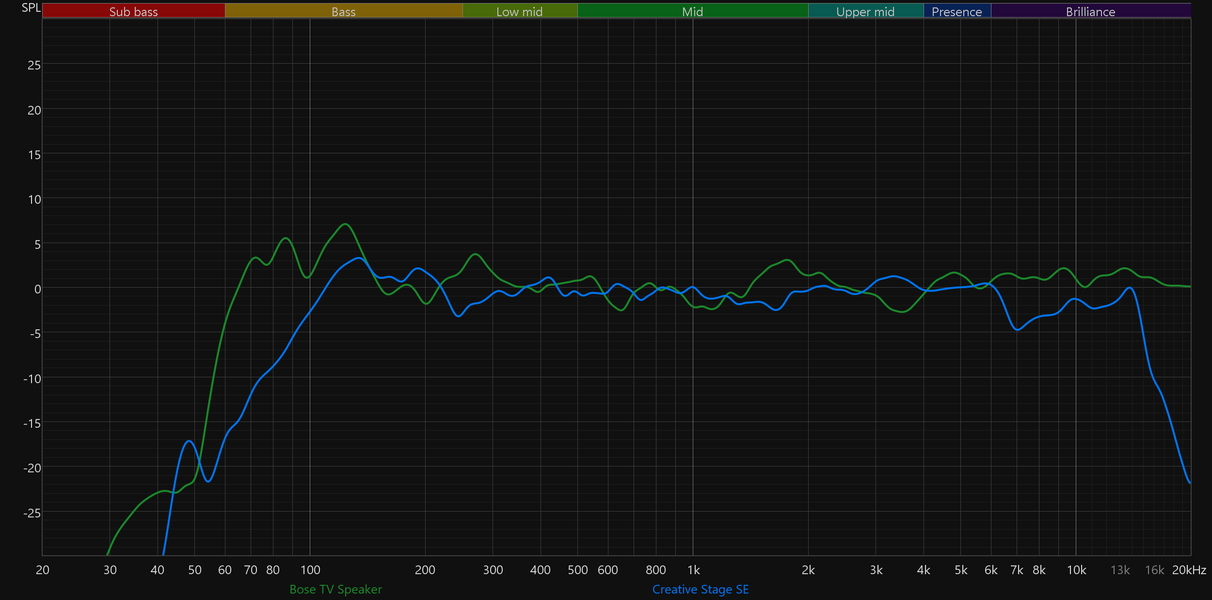Screen dimensions: 1212x600
Task: Toggle the Bose TV Speaker legend label
Action: (x=336, y=589)
